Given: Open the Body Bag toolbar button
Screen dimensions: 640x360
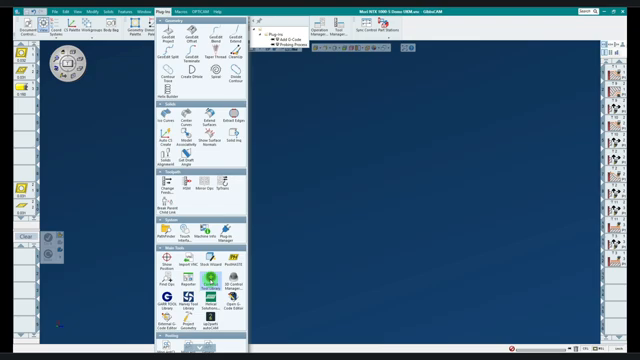Looking at the screenshot, I should pos(111,25).
